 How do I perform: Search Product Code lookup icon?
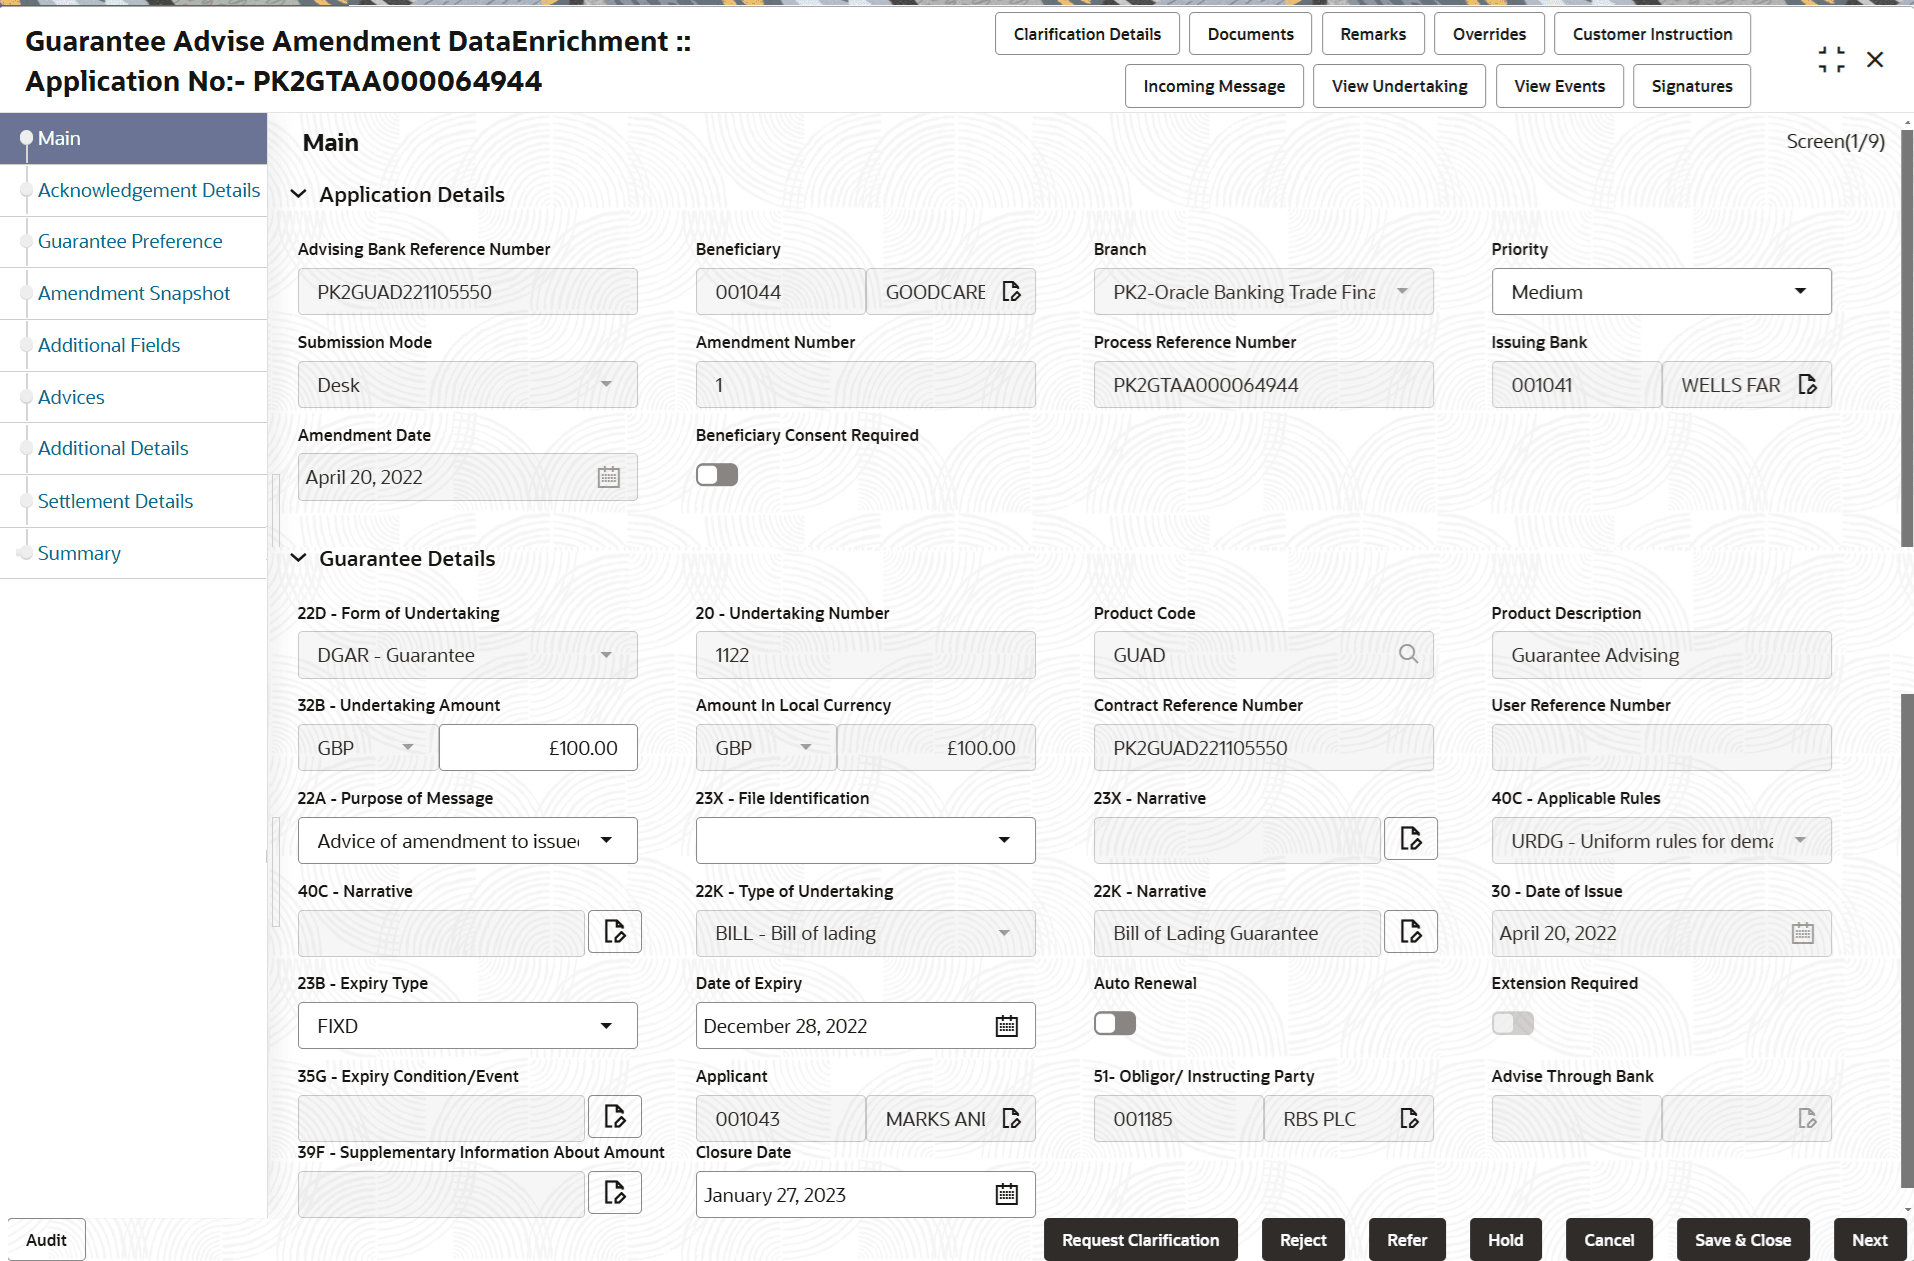(x=1408, y=654)
